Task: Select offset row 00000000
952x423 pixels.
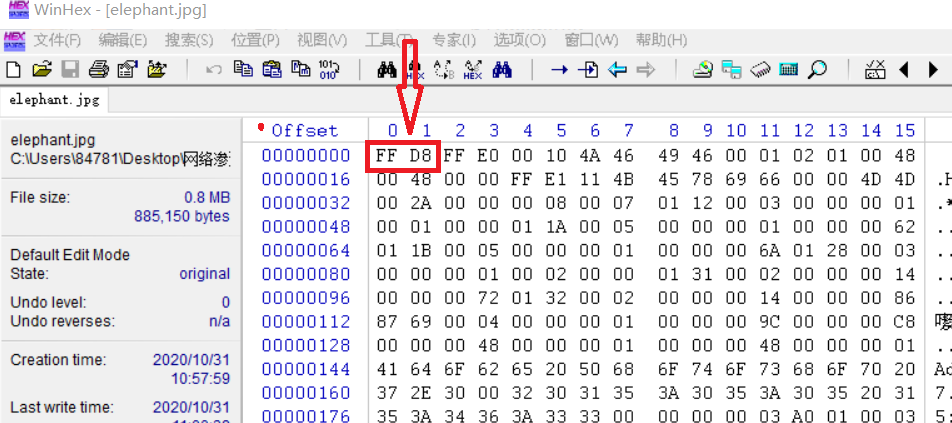Action: [305, 156]
